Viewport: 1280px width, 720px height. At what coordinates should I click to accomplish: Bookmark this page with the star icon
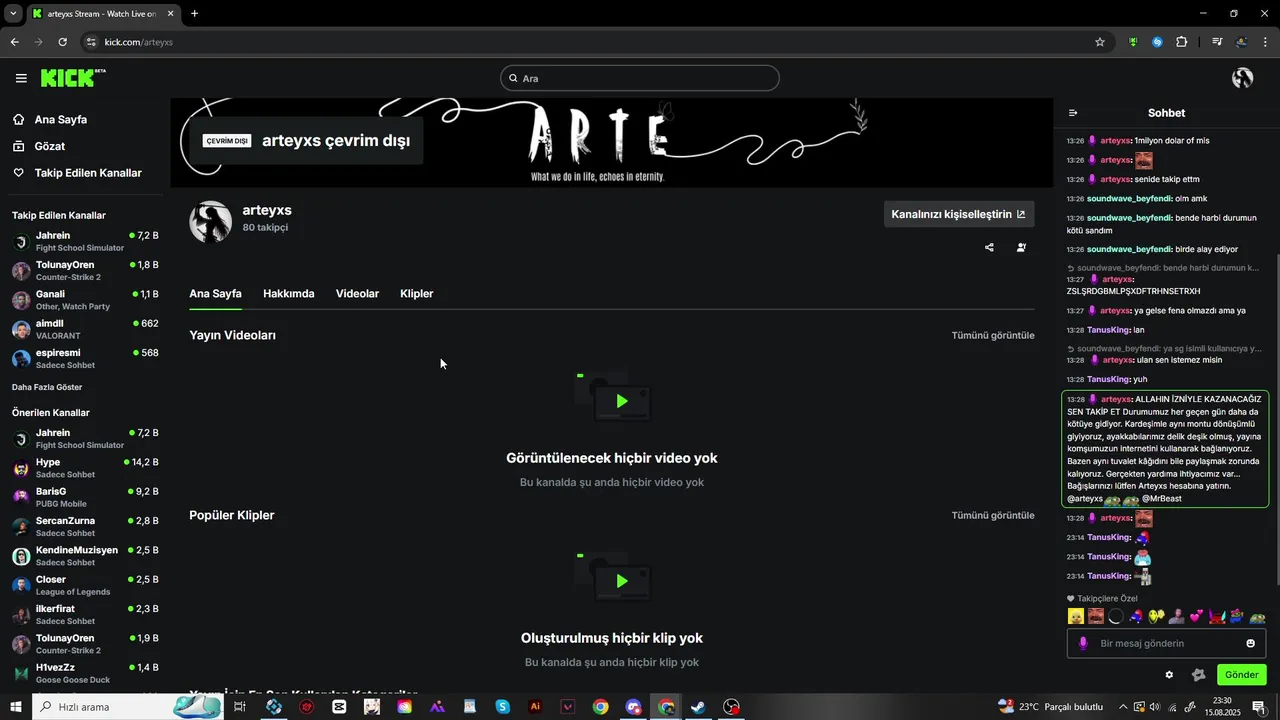click(1100, 42)
